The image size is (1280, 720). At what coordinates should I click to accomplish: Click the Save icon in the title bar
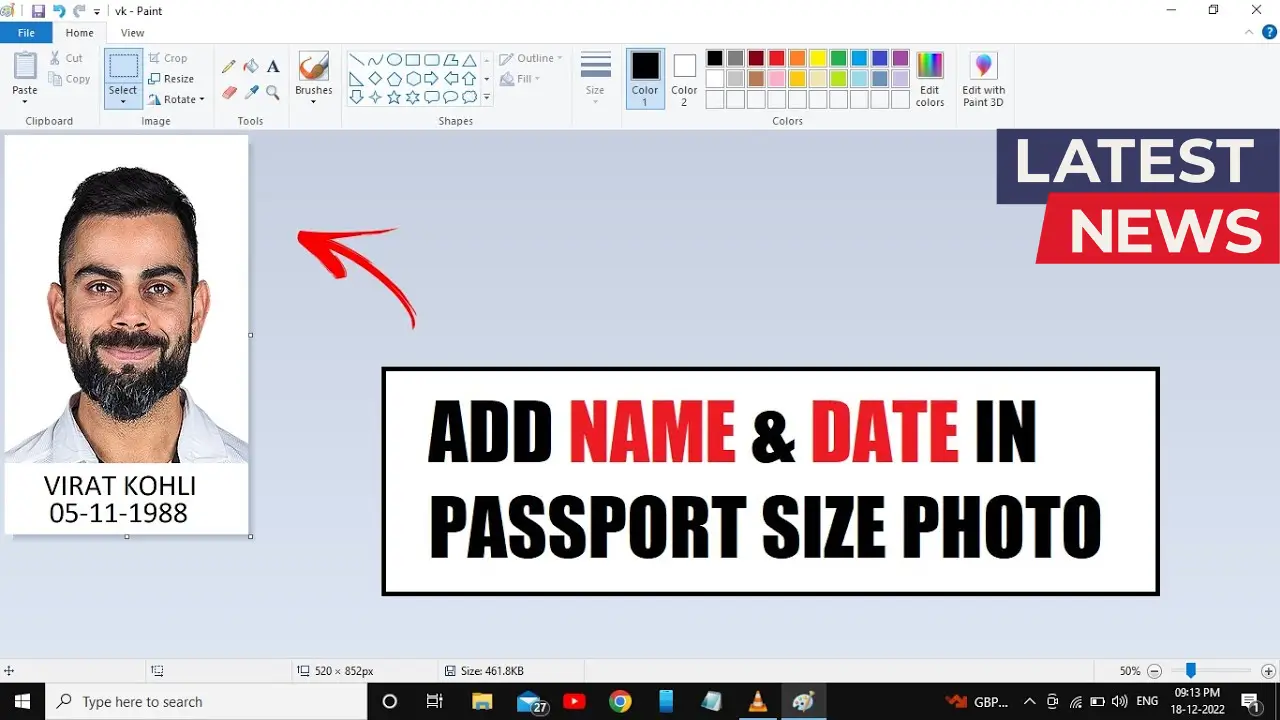coord(38,11)
